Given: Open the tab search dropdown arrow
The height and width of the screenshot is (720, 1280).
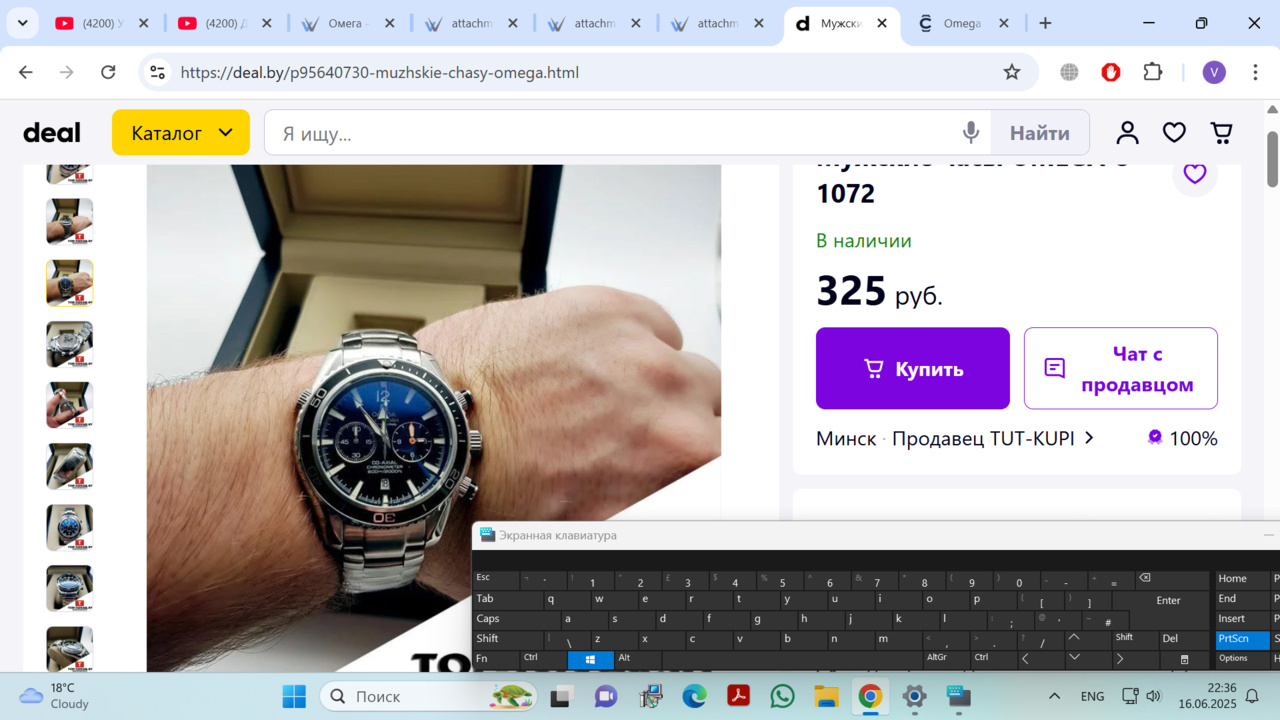Looking at the screenshot, I should [22, 23].
